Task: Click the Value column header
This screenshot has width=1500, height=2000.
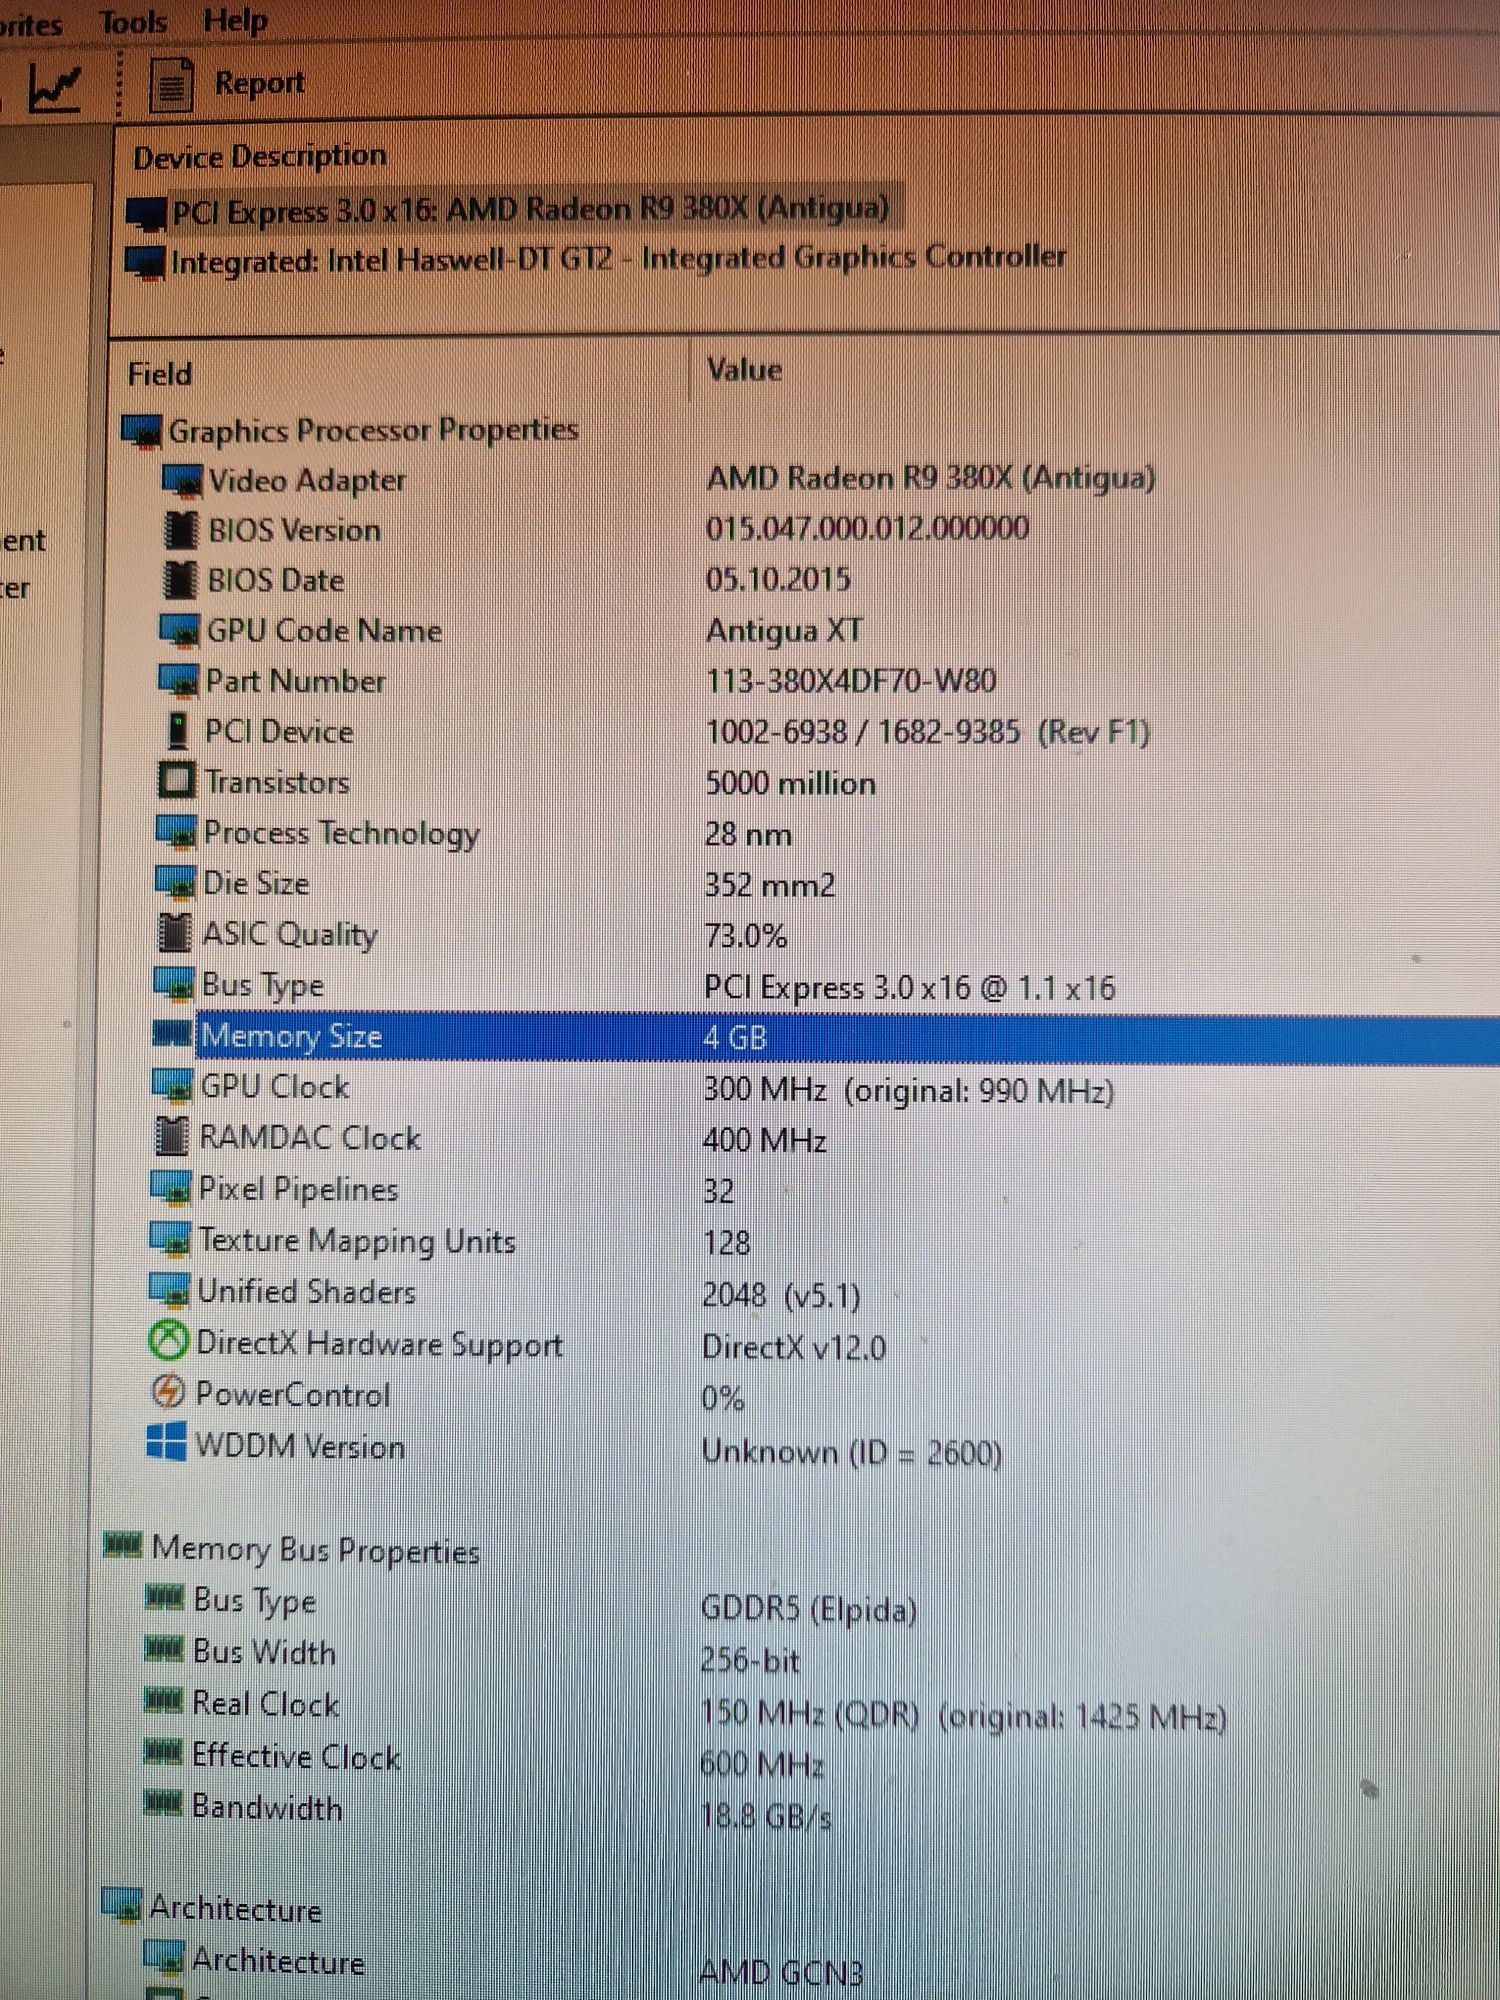Action: 744,370
